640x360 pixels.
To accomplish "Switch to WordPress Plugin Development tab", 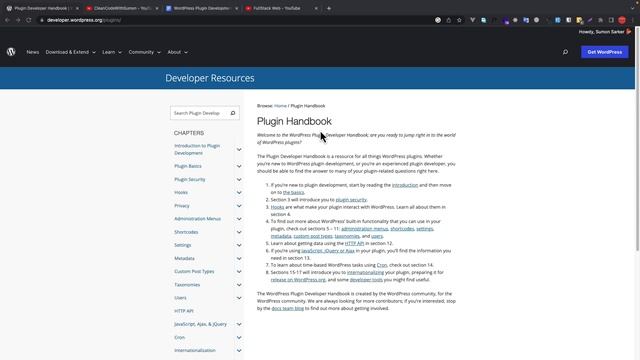I will (x=202, y=8).
